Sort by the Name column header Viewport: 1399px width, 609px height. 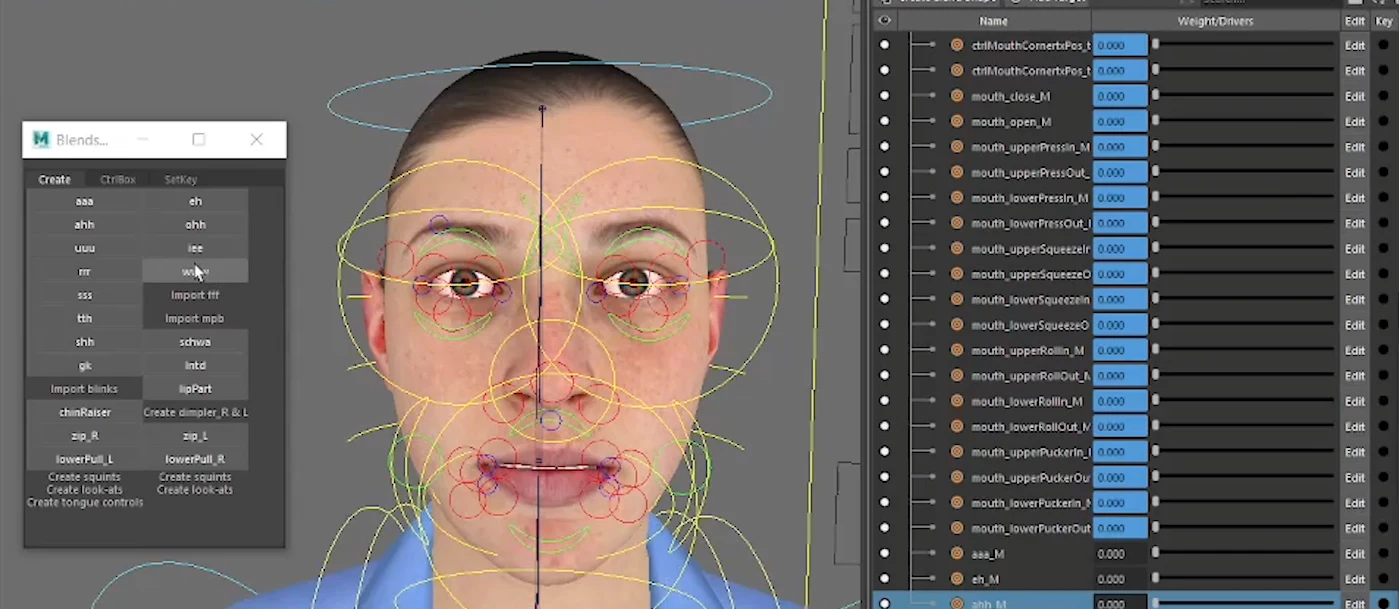pos(993,21)
